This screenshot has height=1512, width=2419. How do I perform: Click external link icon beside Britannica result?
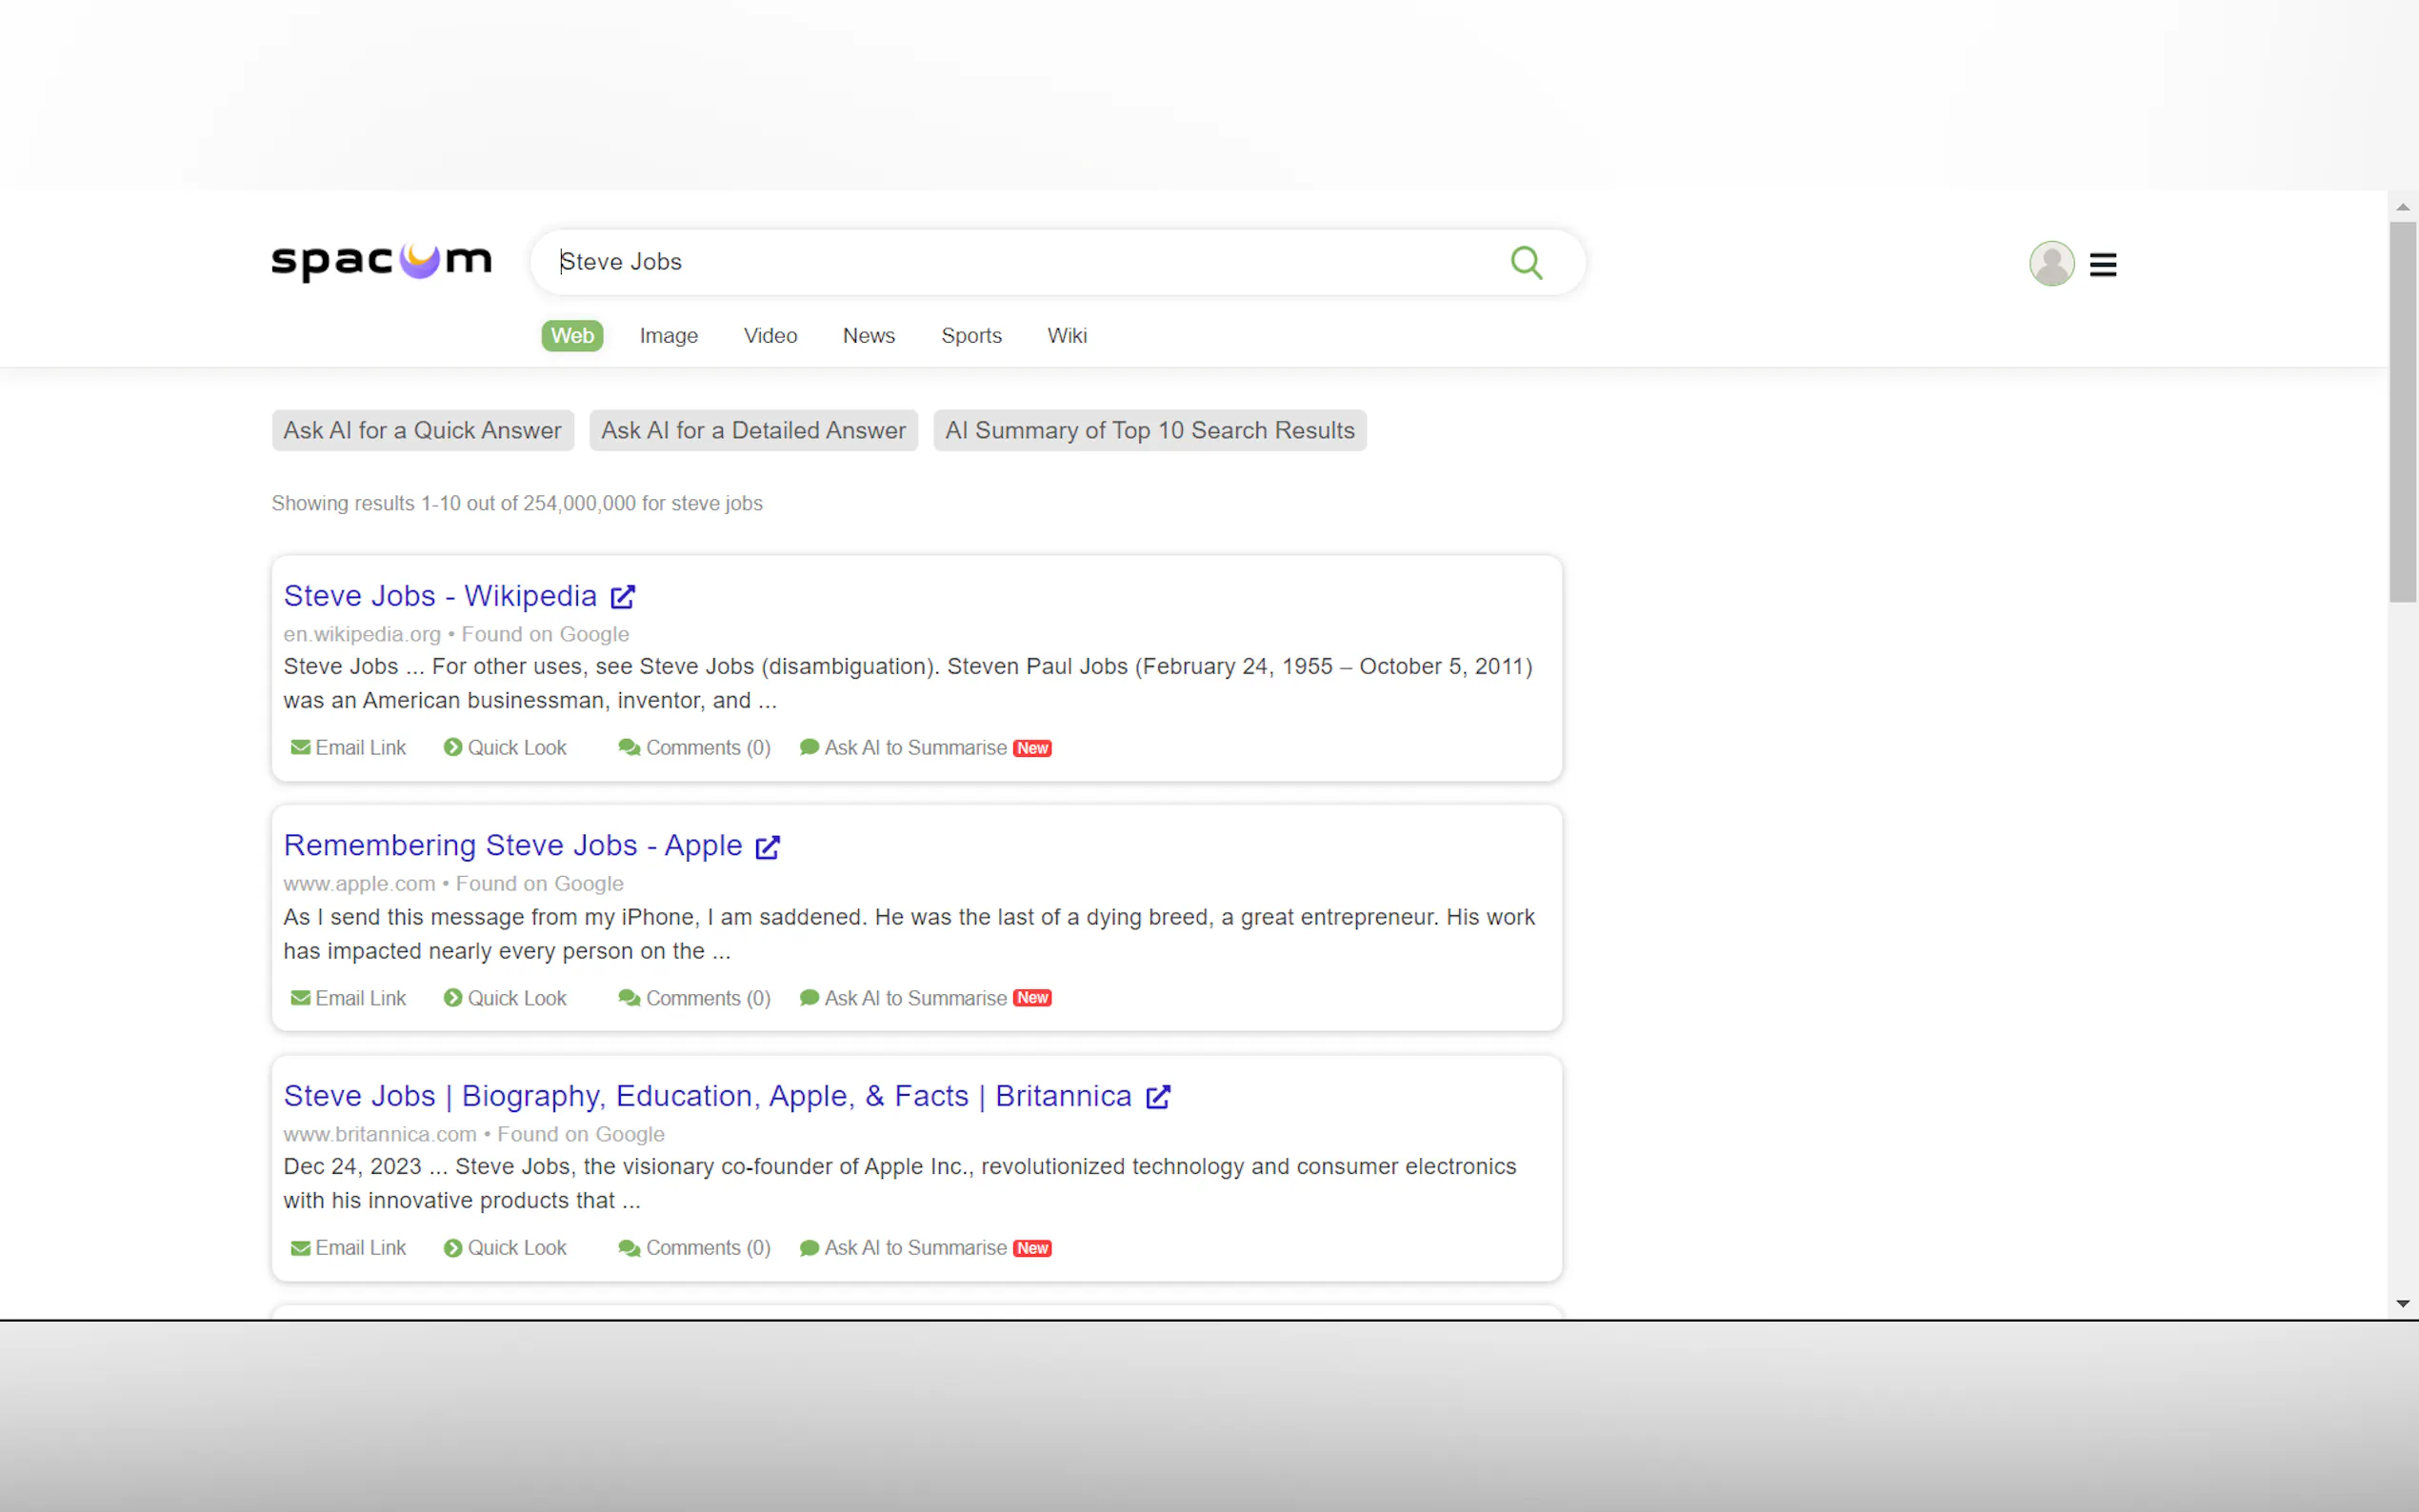click(1158, 1097)
